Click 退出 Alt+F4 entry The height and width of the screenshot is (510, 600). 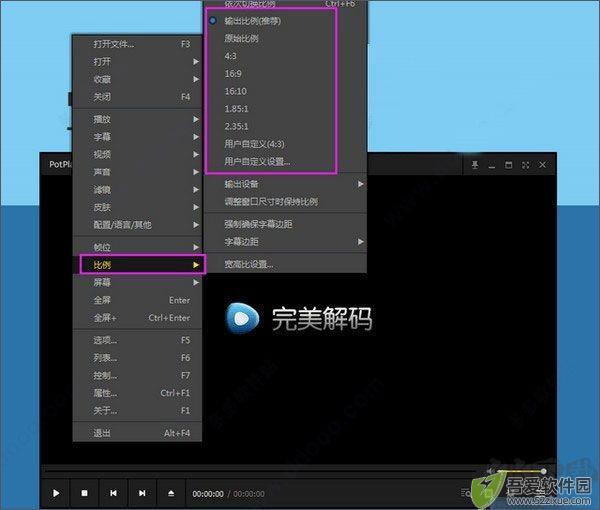click(137, 433)
